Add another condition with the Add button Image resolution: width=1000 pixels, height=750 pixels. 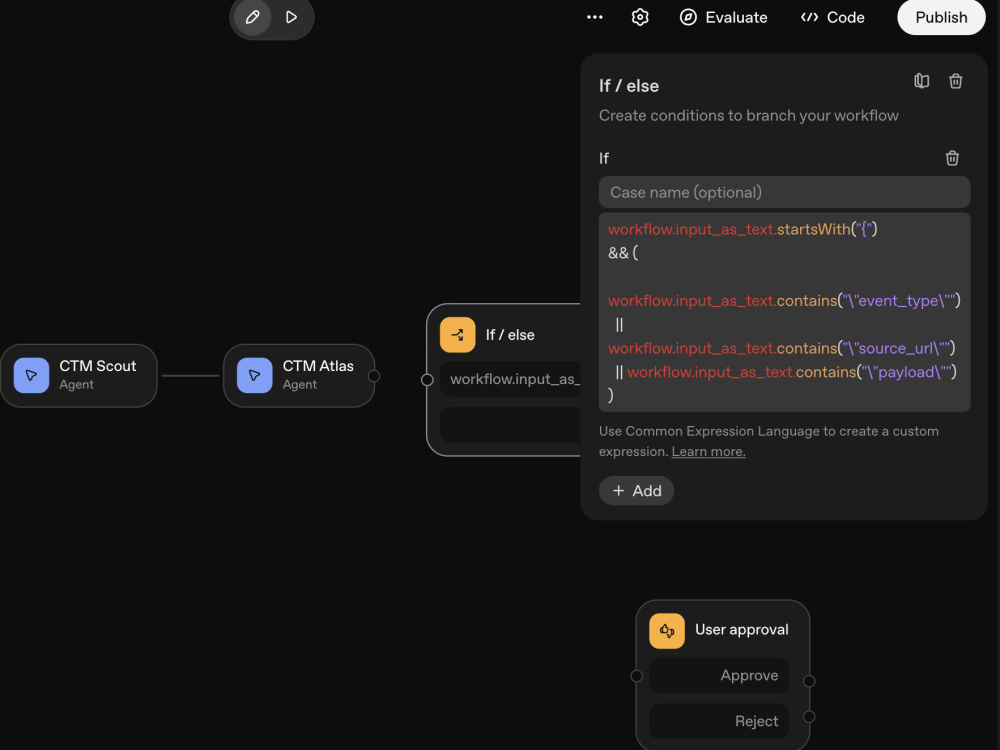636,490
